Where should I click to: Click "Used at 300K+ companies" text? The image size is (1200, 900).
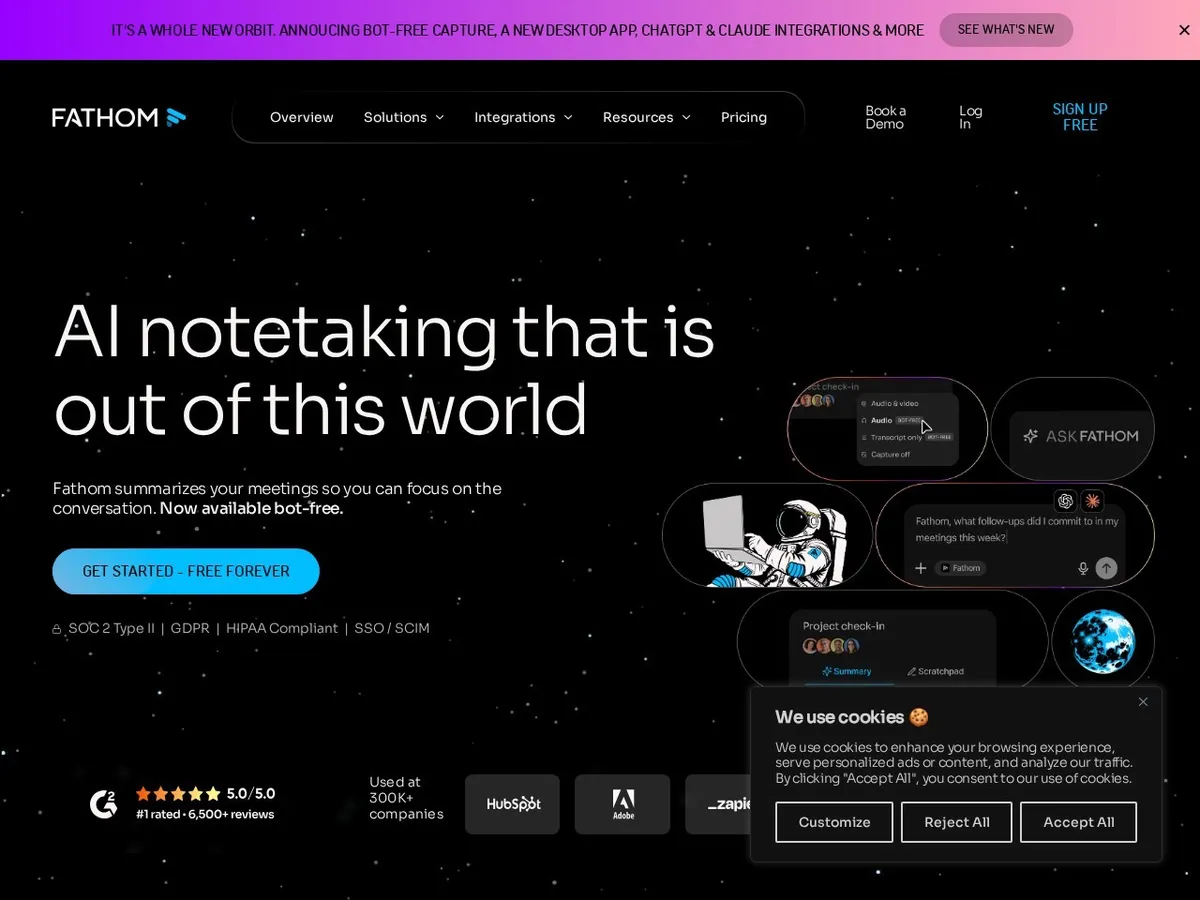(x=406, y=798)
